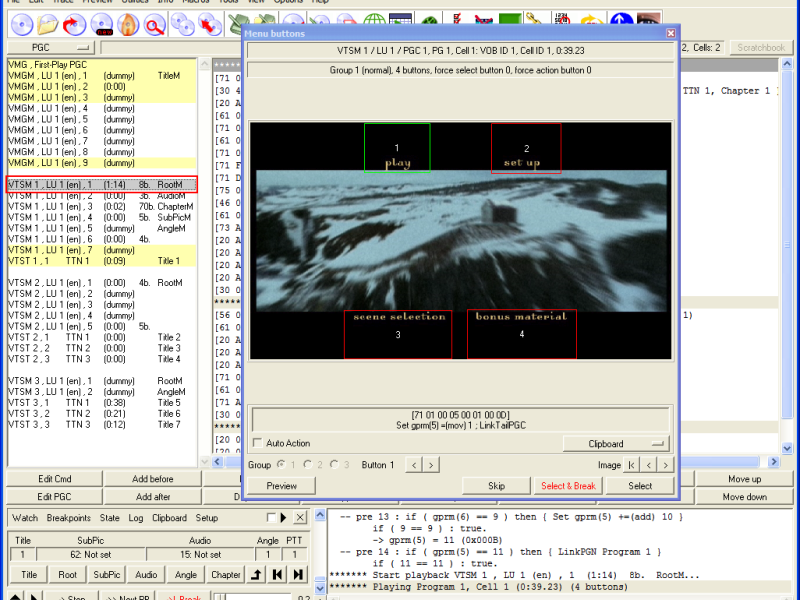800x600 pixels.
Task: Click the set up button in menu preview
Action: pyautogui.click(x=526, y=148)
